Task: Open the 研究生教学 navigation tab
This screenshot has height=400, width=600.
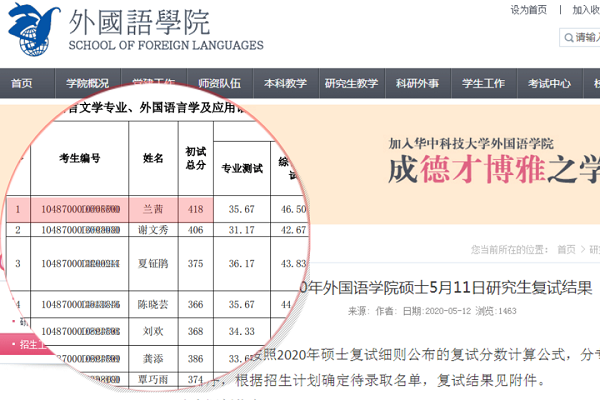Action: coord(352,83)
